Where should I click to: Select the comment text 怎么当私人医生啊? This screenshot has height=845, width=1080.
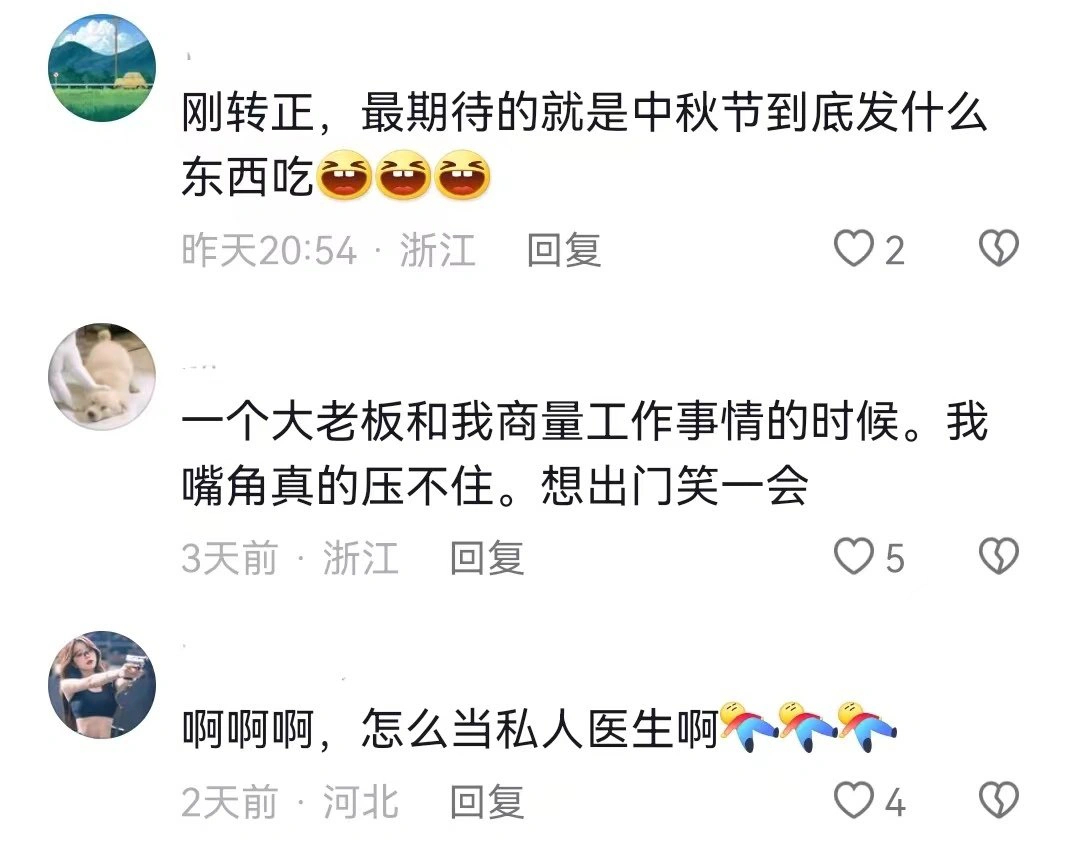point(539,729)
